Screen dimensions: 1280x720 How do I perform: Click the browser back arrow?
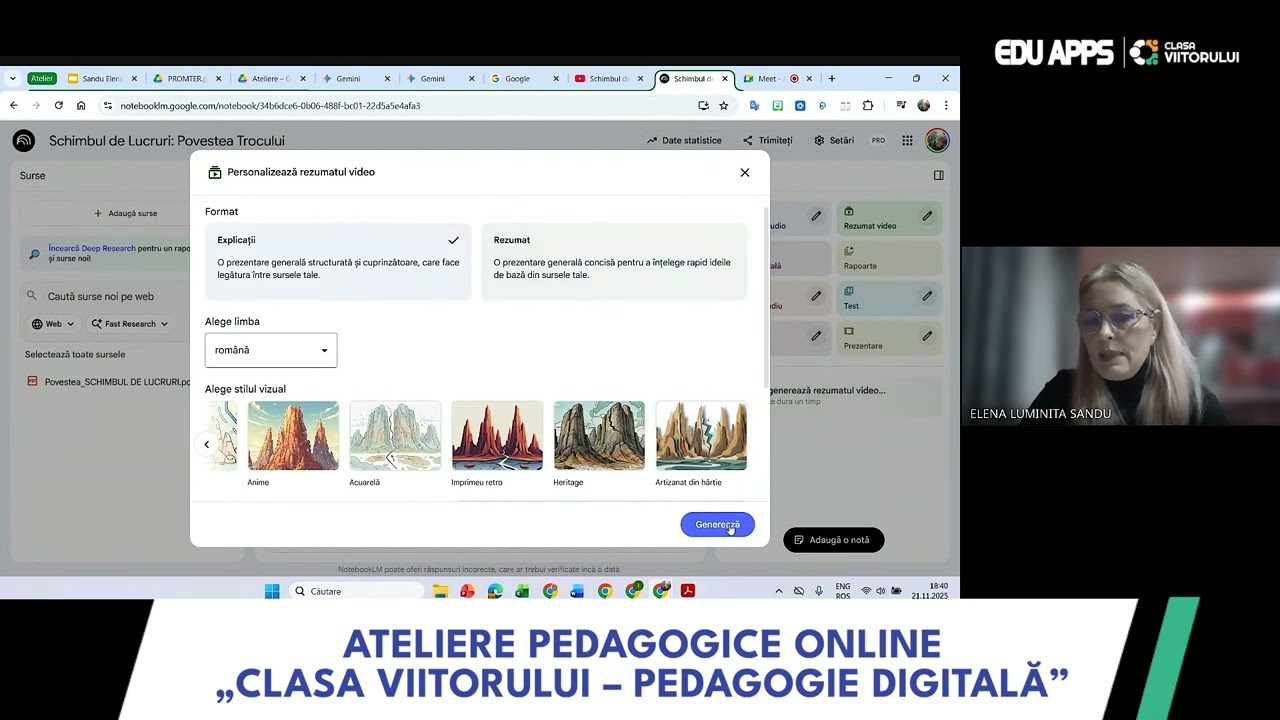pos(14,105)
